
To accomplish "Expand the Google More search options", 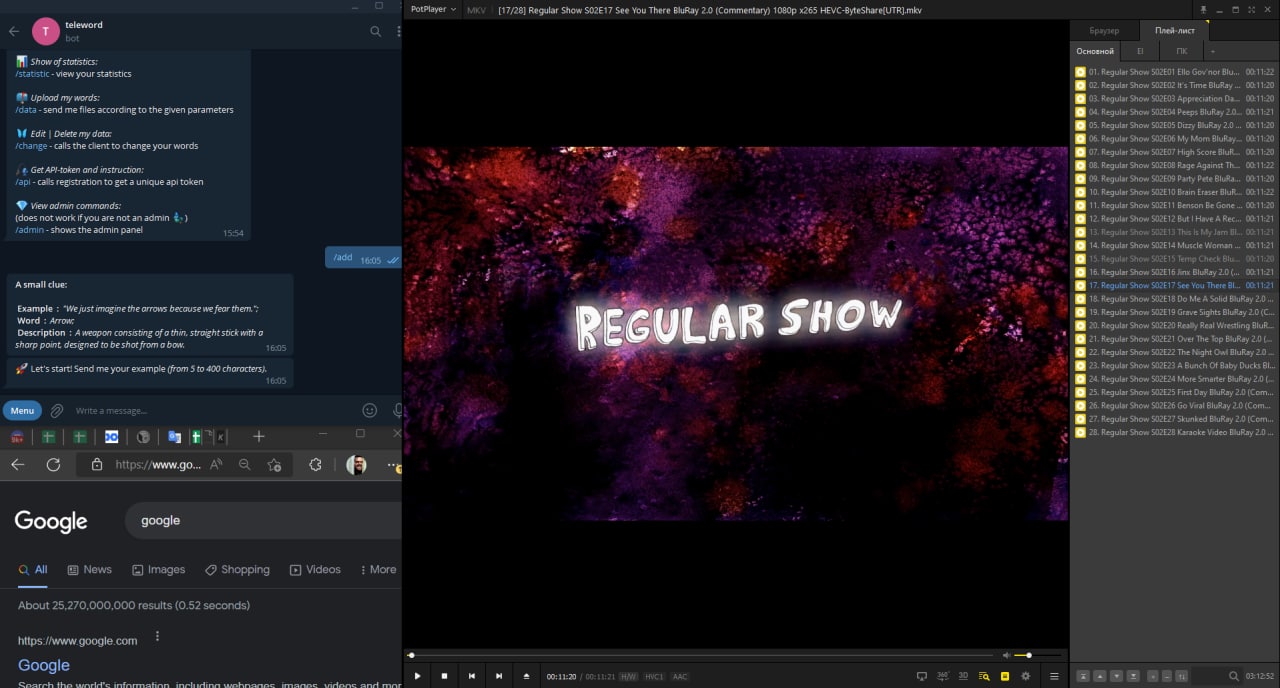I will [378, 569].
